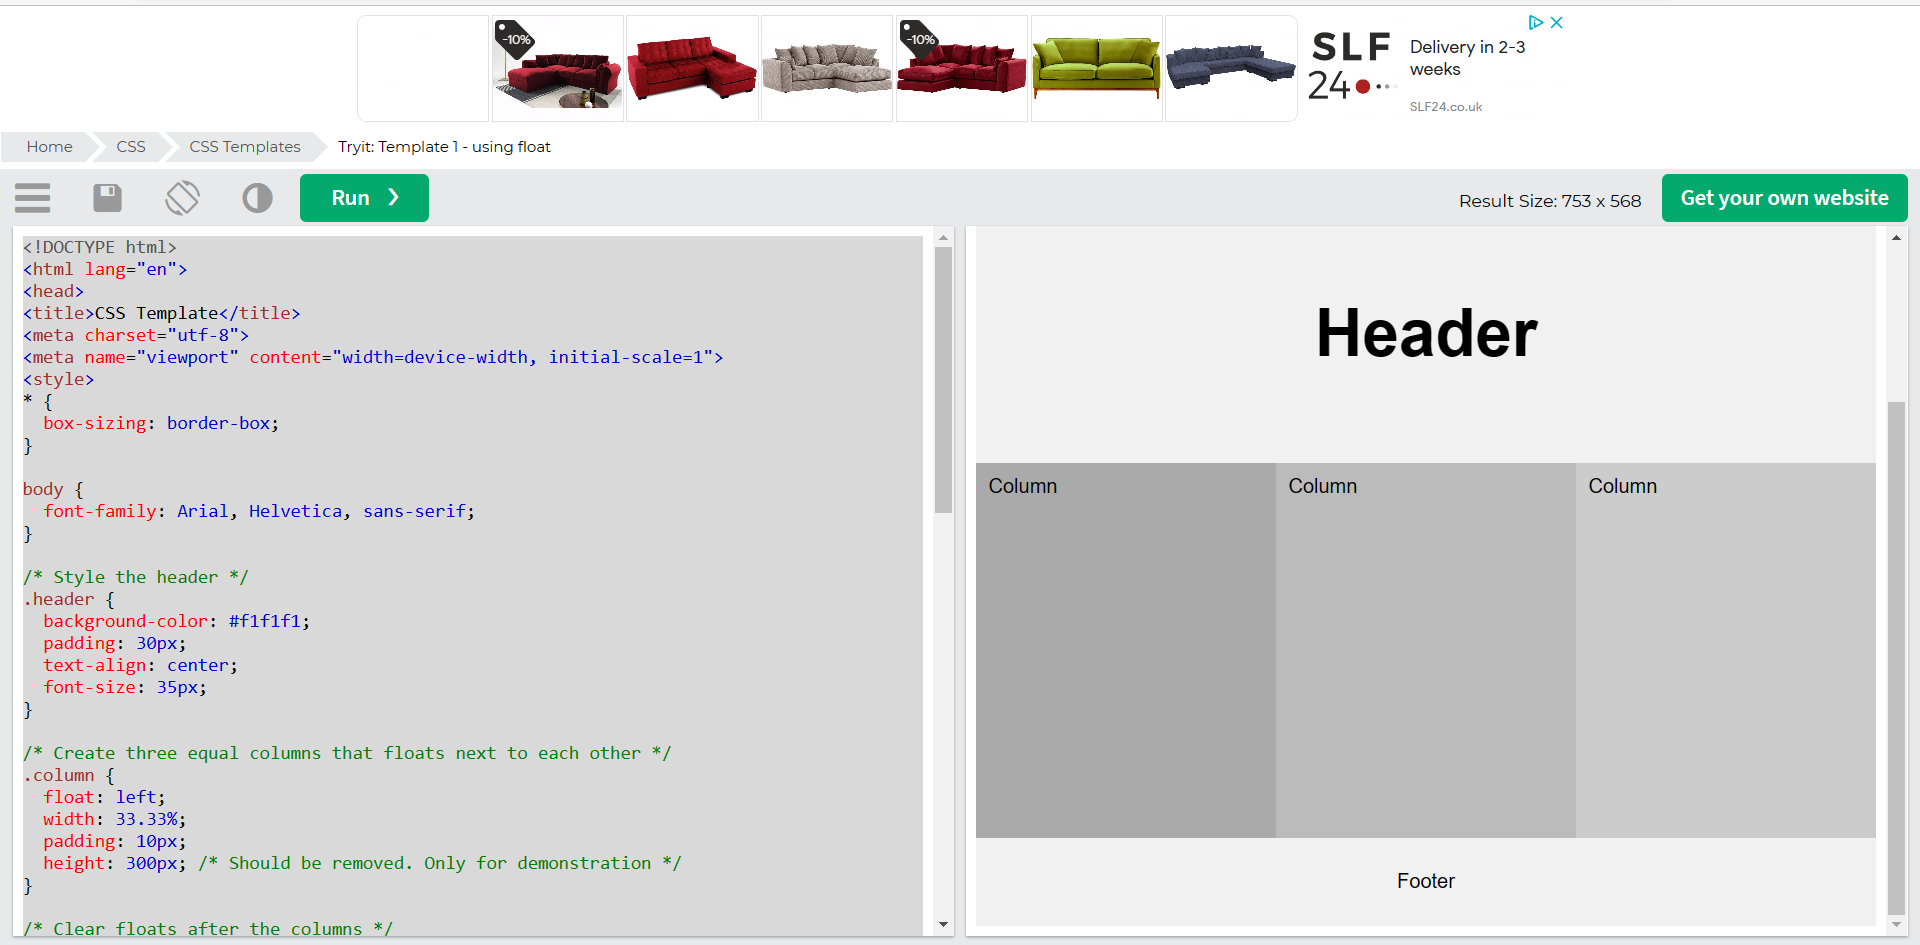Go to Home breadcrumb
The height and width of the screenshot is (945, 1920).
tap(49, 147)
